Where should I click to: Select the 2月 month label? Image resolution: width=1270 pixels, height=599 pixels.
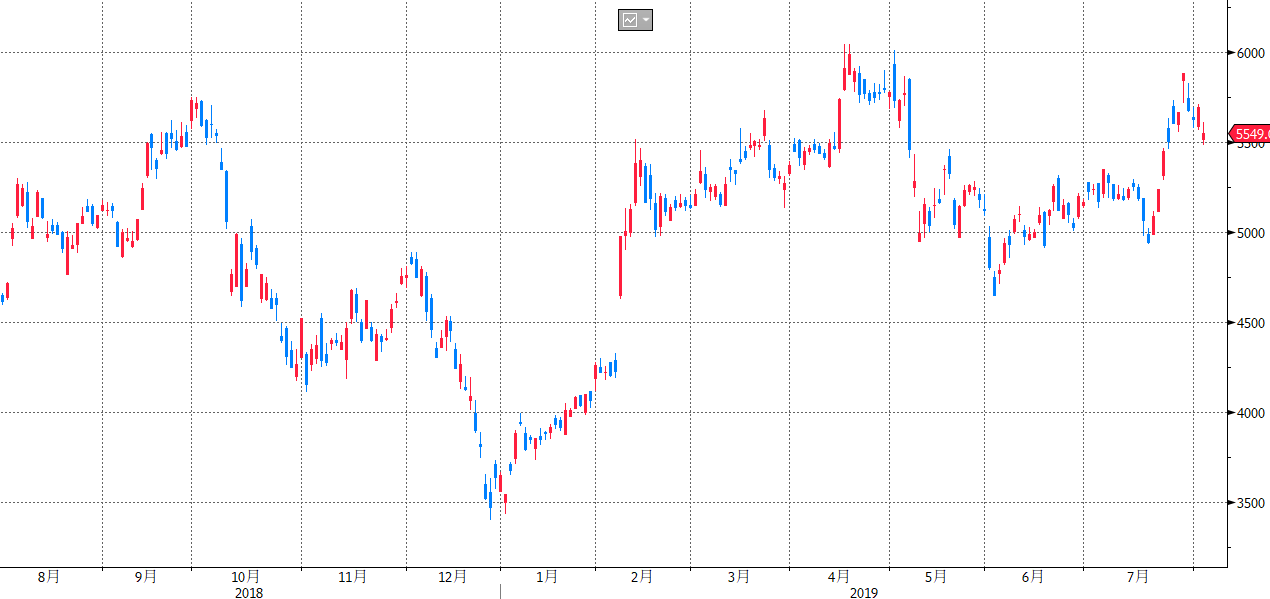[641, 577]
